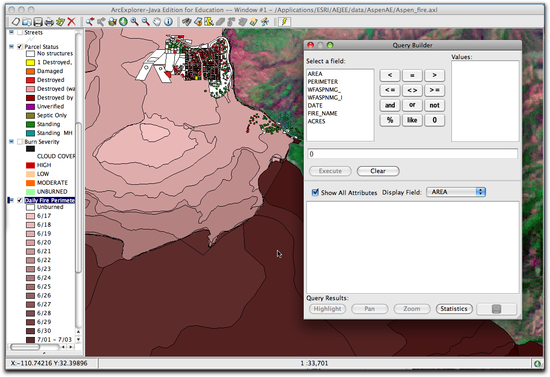Viewport: 550px width, 377px height.
Task: Click the status bar globe icon
Action: (537, 364)
